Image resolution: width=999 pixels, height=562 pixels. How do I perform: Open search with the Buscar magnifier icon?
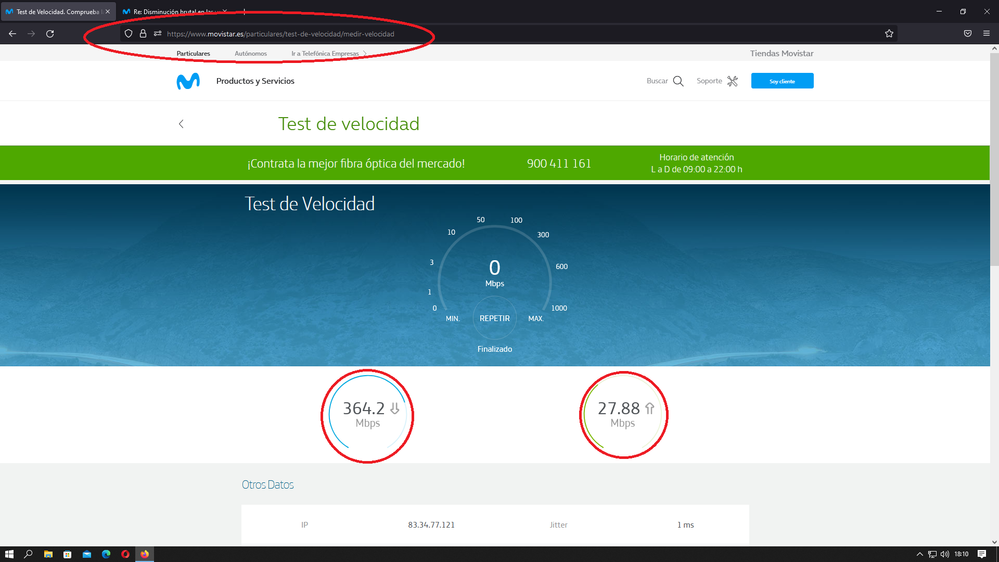click(x=678, y=81)
